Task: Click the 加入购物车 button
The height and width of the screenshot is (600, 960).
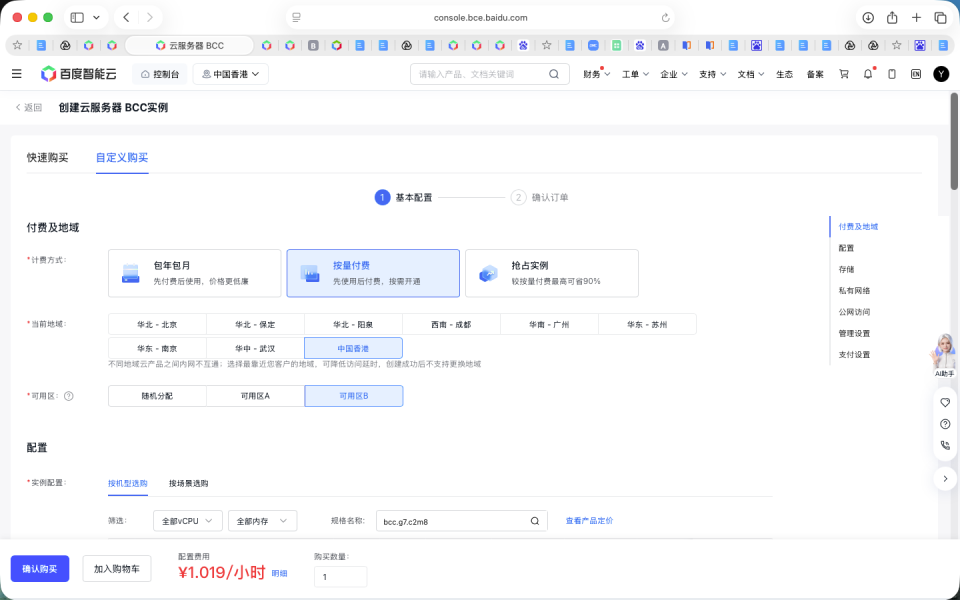Action: (117, 569)
